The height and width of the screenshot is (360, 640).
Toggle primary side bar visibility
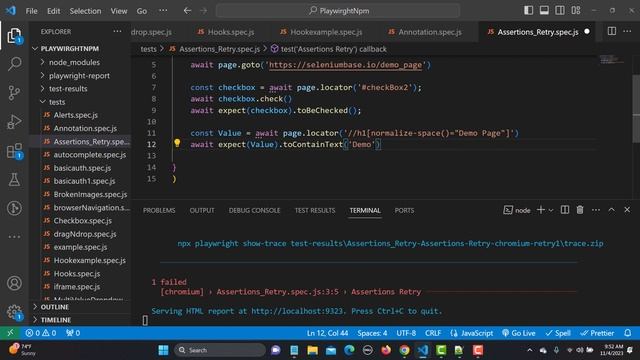tap(529, 11)
